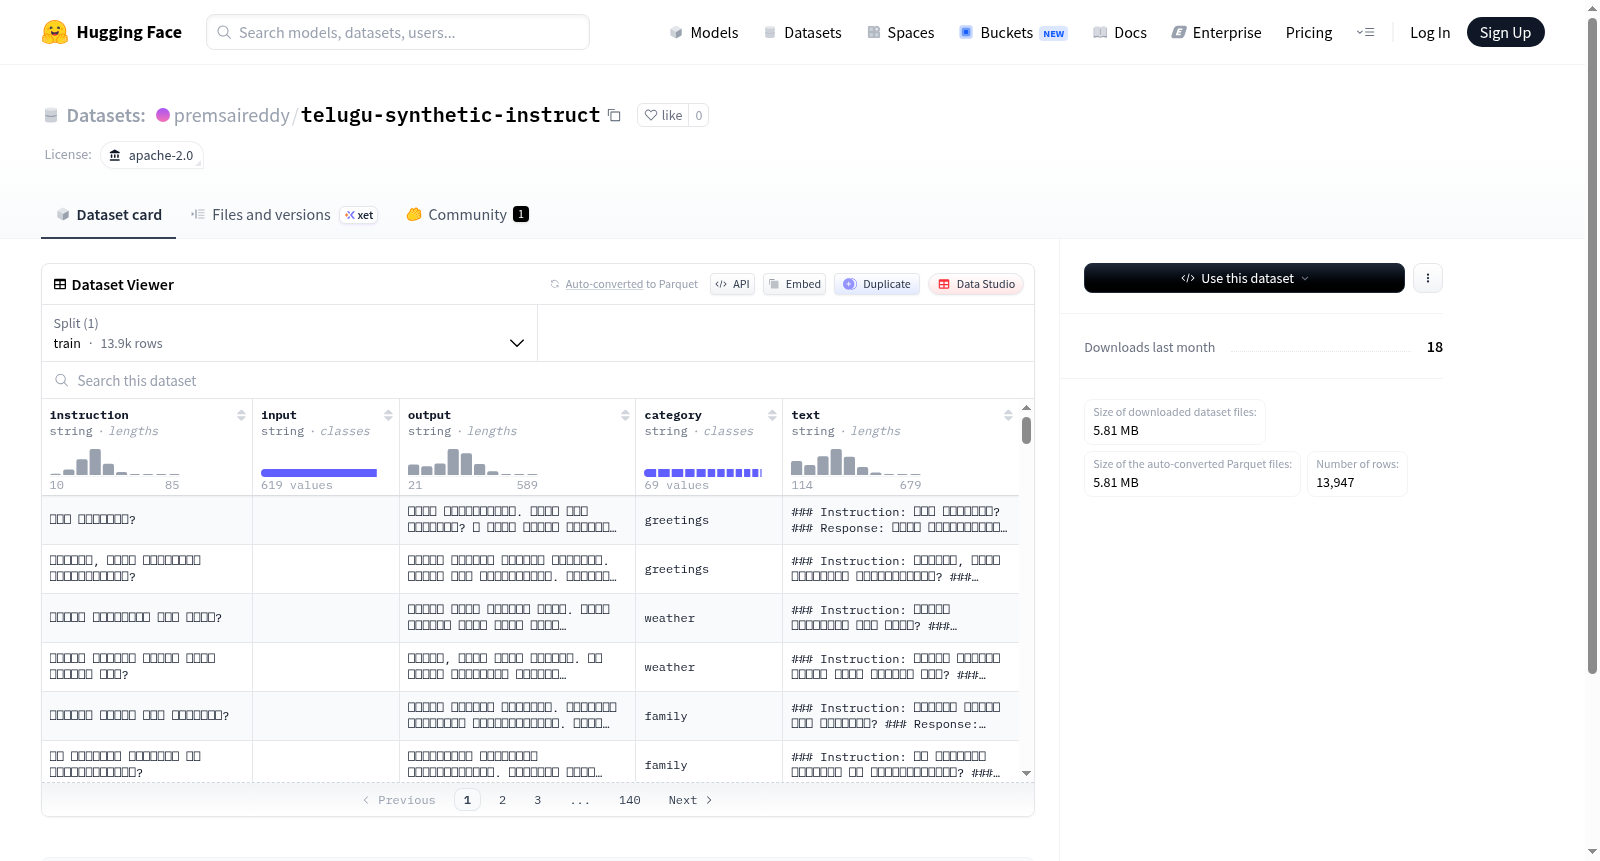The image size is (1600, 861).
Task: Click the Log In link
Action: (1430, 33)
